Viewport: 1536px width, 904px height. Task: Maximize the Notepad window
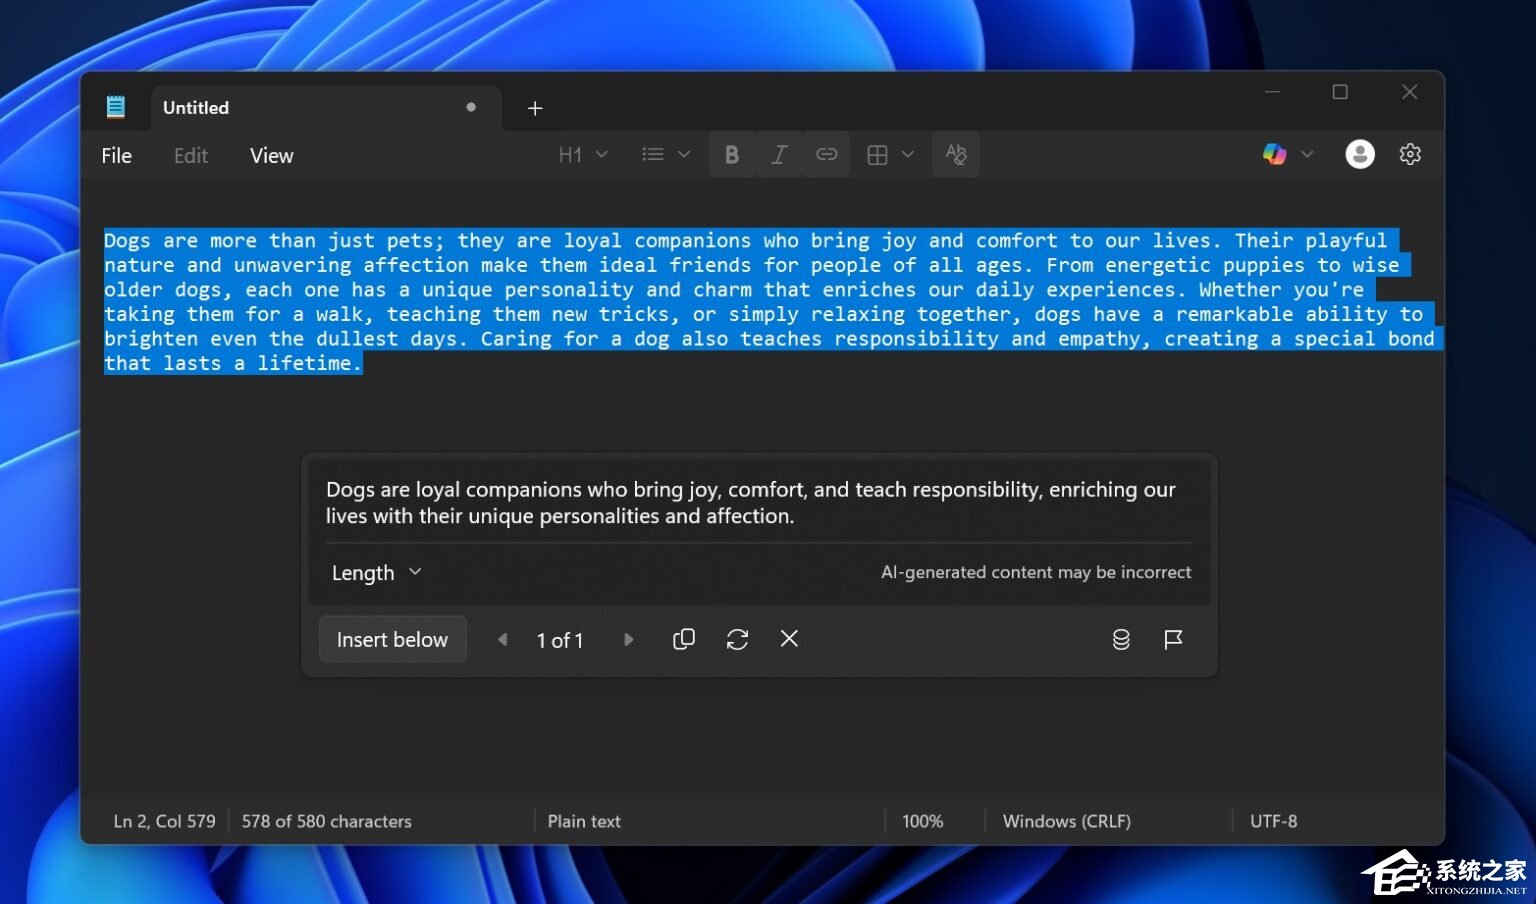coord(1340,92)
